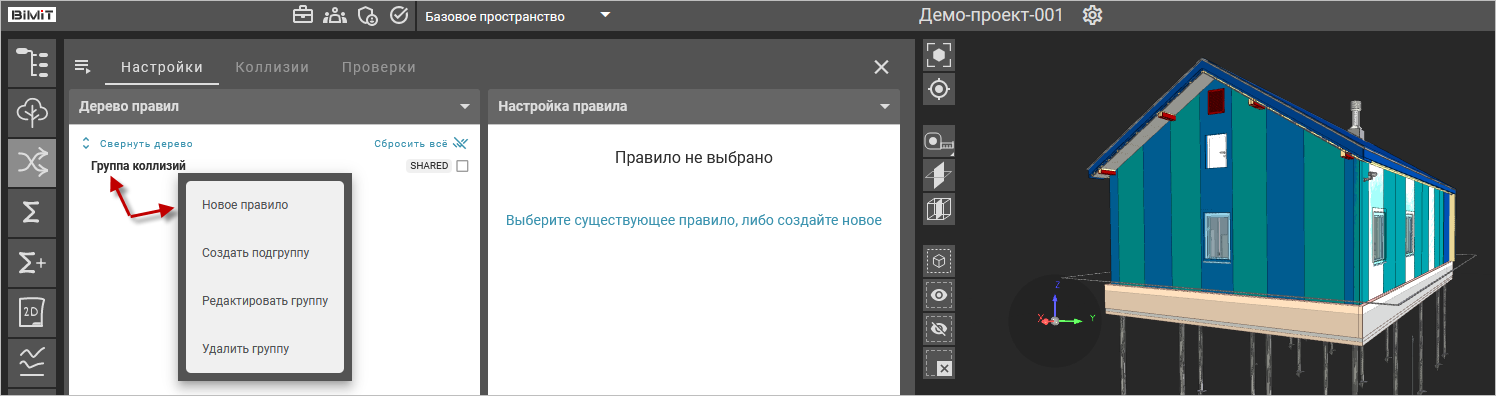Select the Группа коллизий tree item
1496x396 pixels.
click(x=138, y=166)
